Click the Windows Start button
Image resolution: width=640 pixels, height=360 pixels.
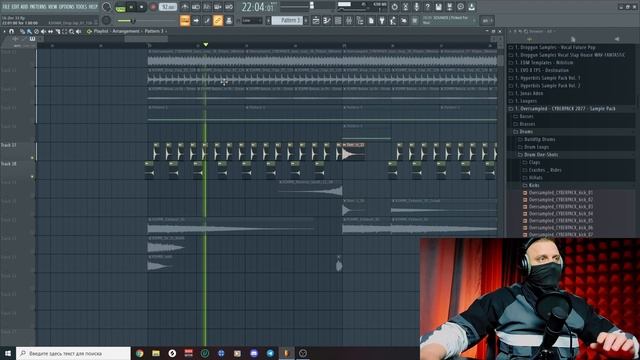[8, 353]
